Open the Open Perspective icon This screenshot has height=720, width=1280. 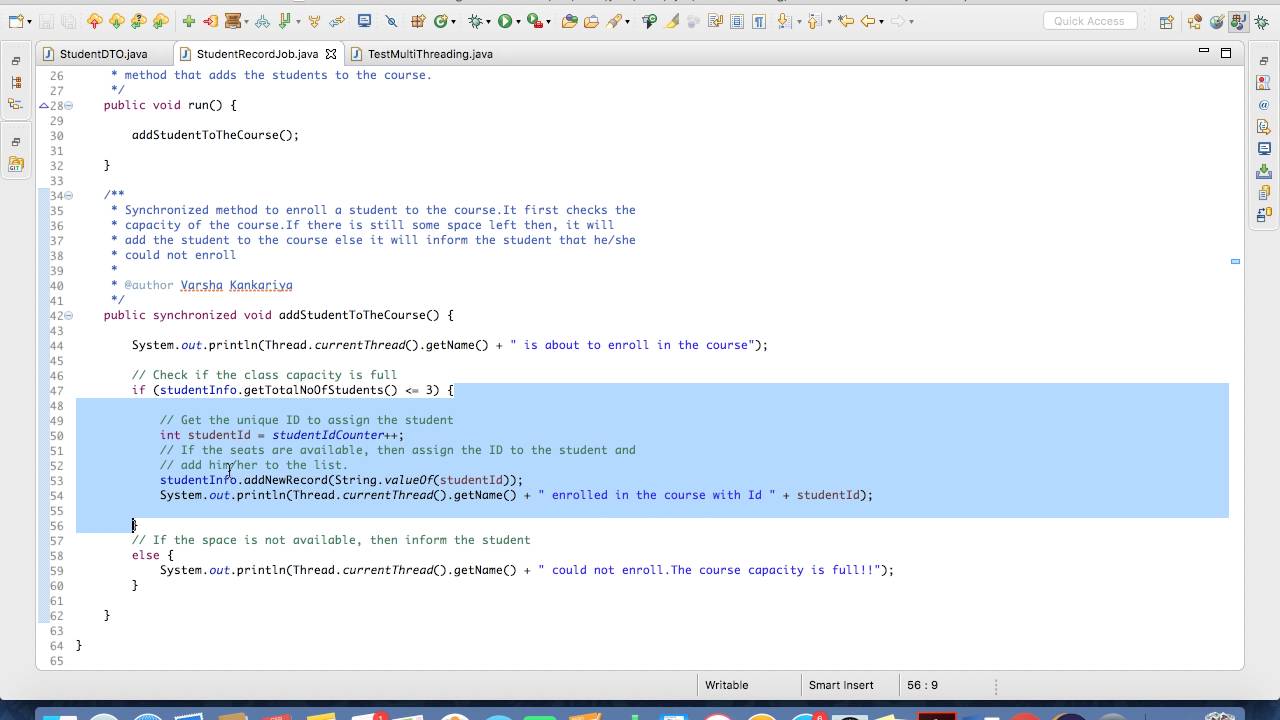click(1166, 21)
